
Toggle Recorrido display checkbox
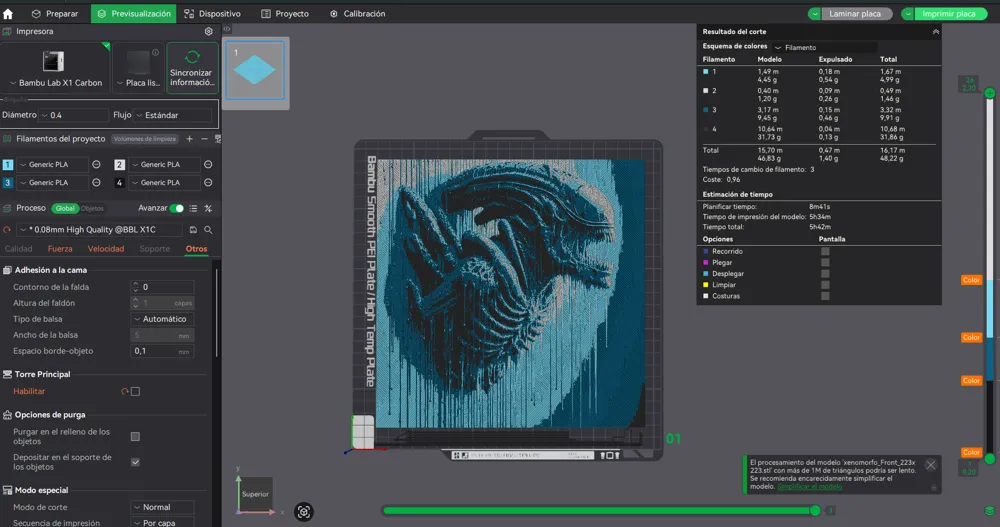pos(825,251)
